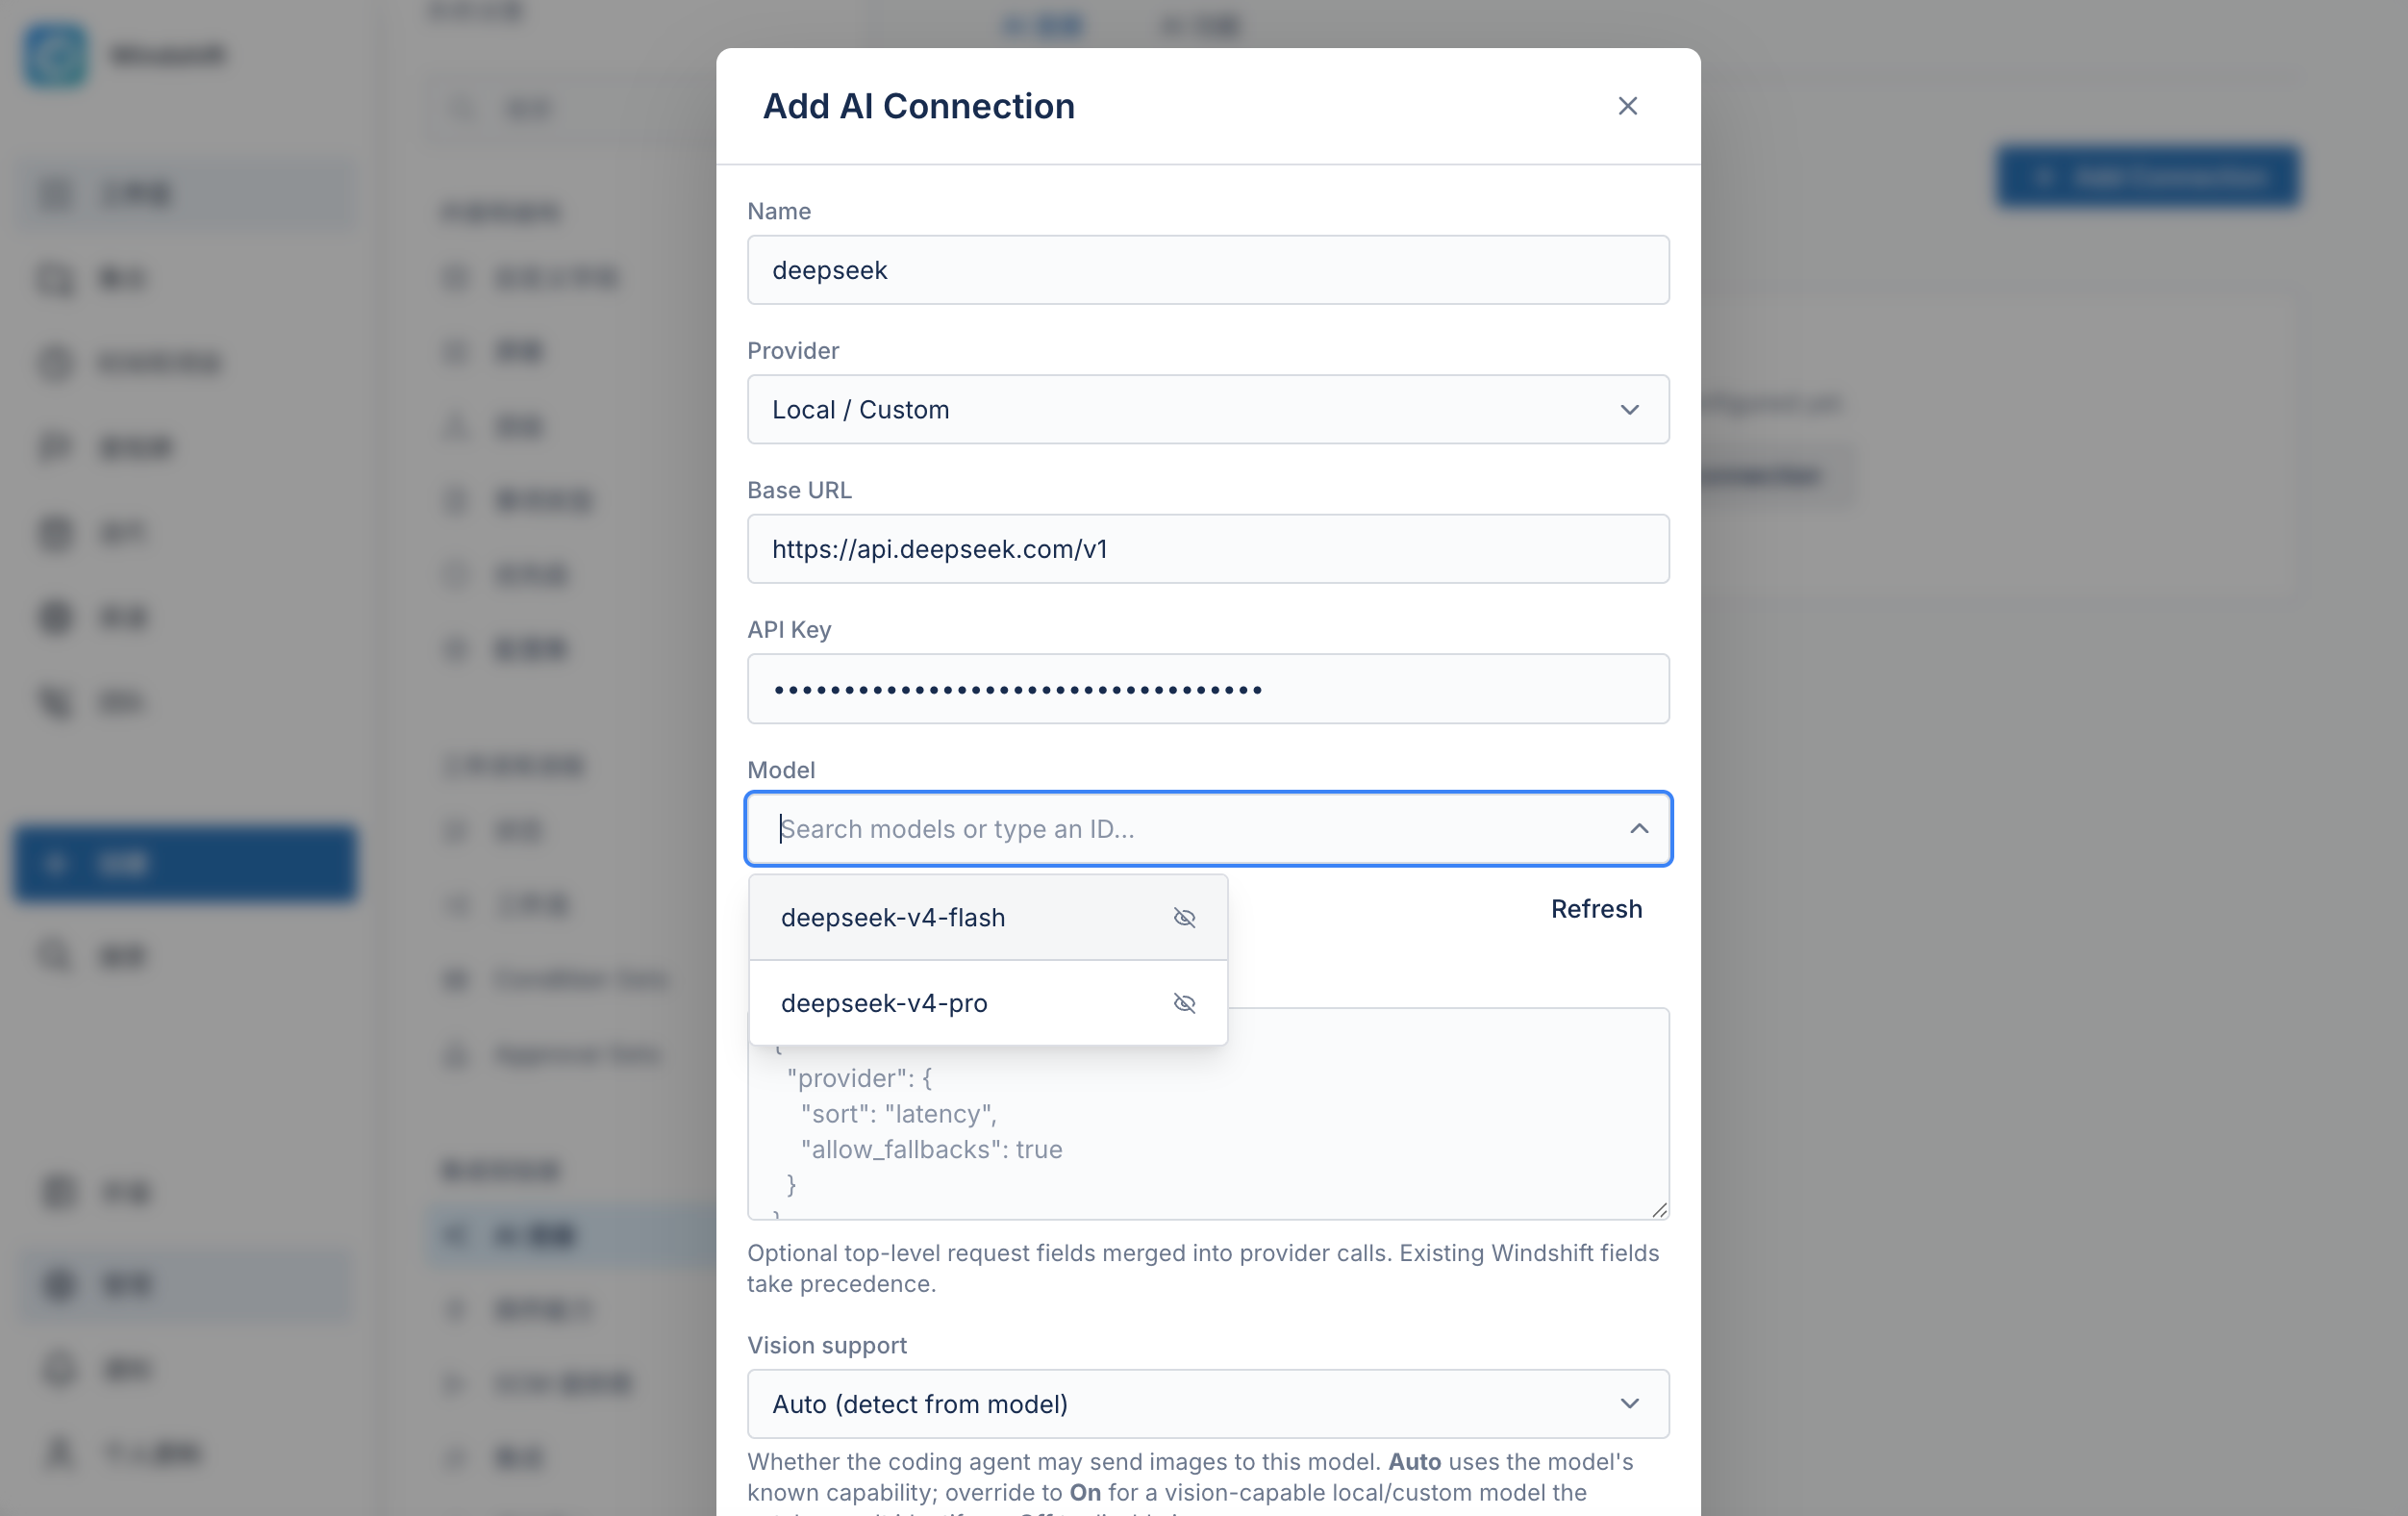Viewport: 2408px width, 1516px height.
Task: Close the Add AI Connection dialog
Action: (x=1627, y=106)
